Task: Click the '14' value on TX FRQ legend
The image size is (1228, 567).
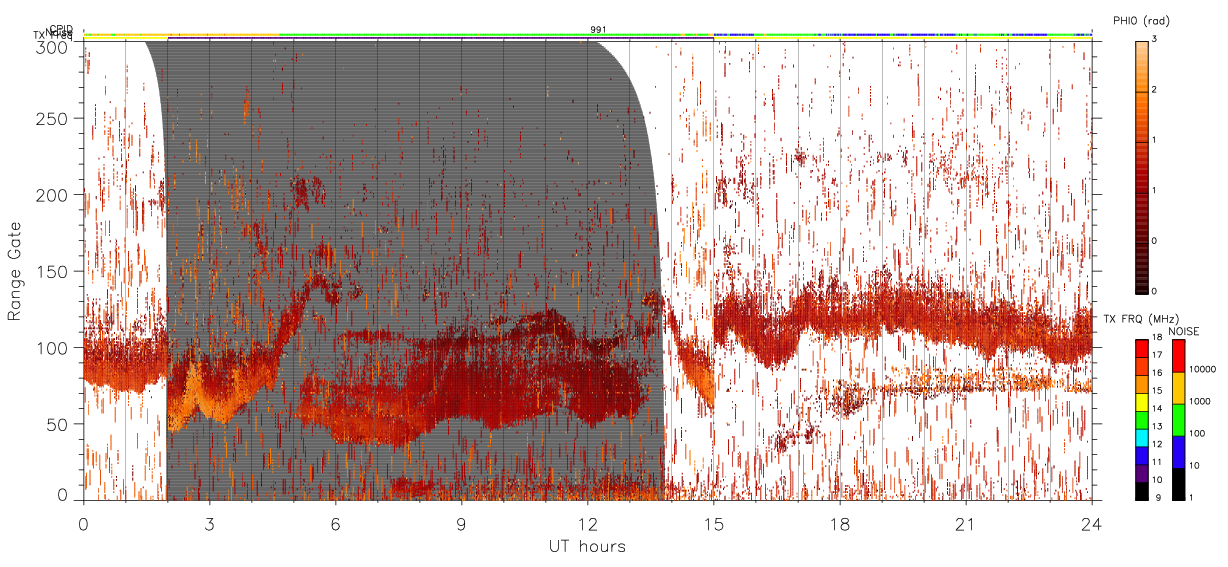Action: point(1157,409)
